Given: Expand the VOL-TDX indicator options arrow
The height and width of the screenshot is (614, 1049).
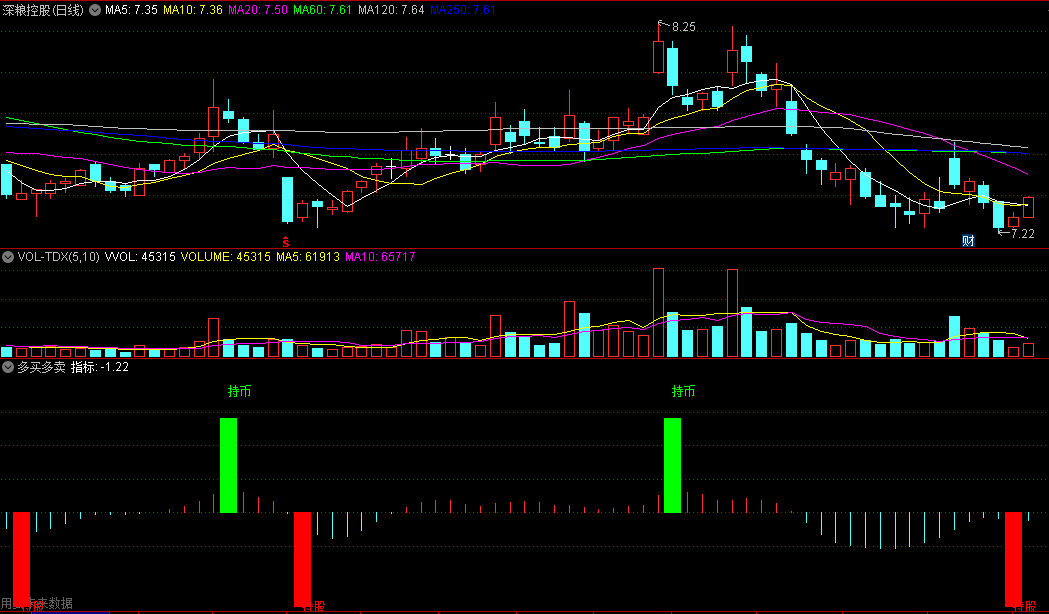Looking at the screenshot, I should pyautogui.click(x=8, y=257).
